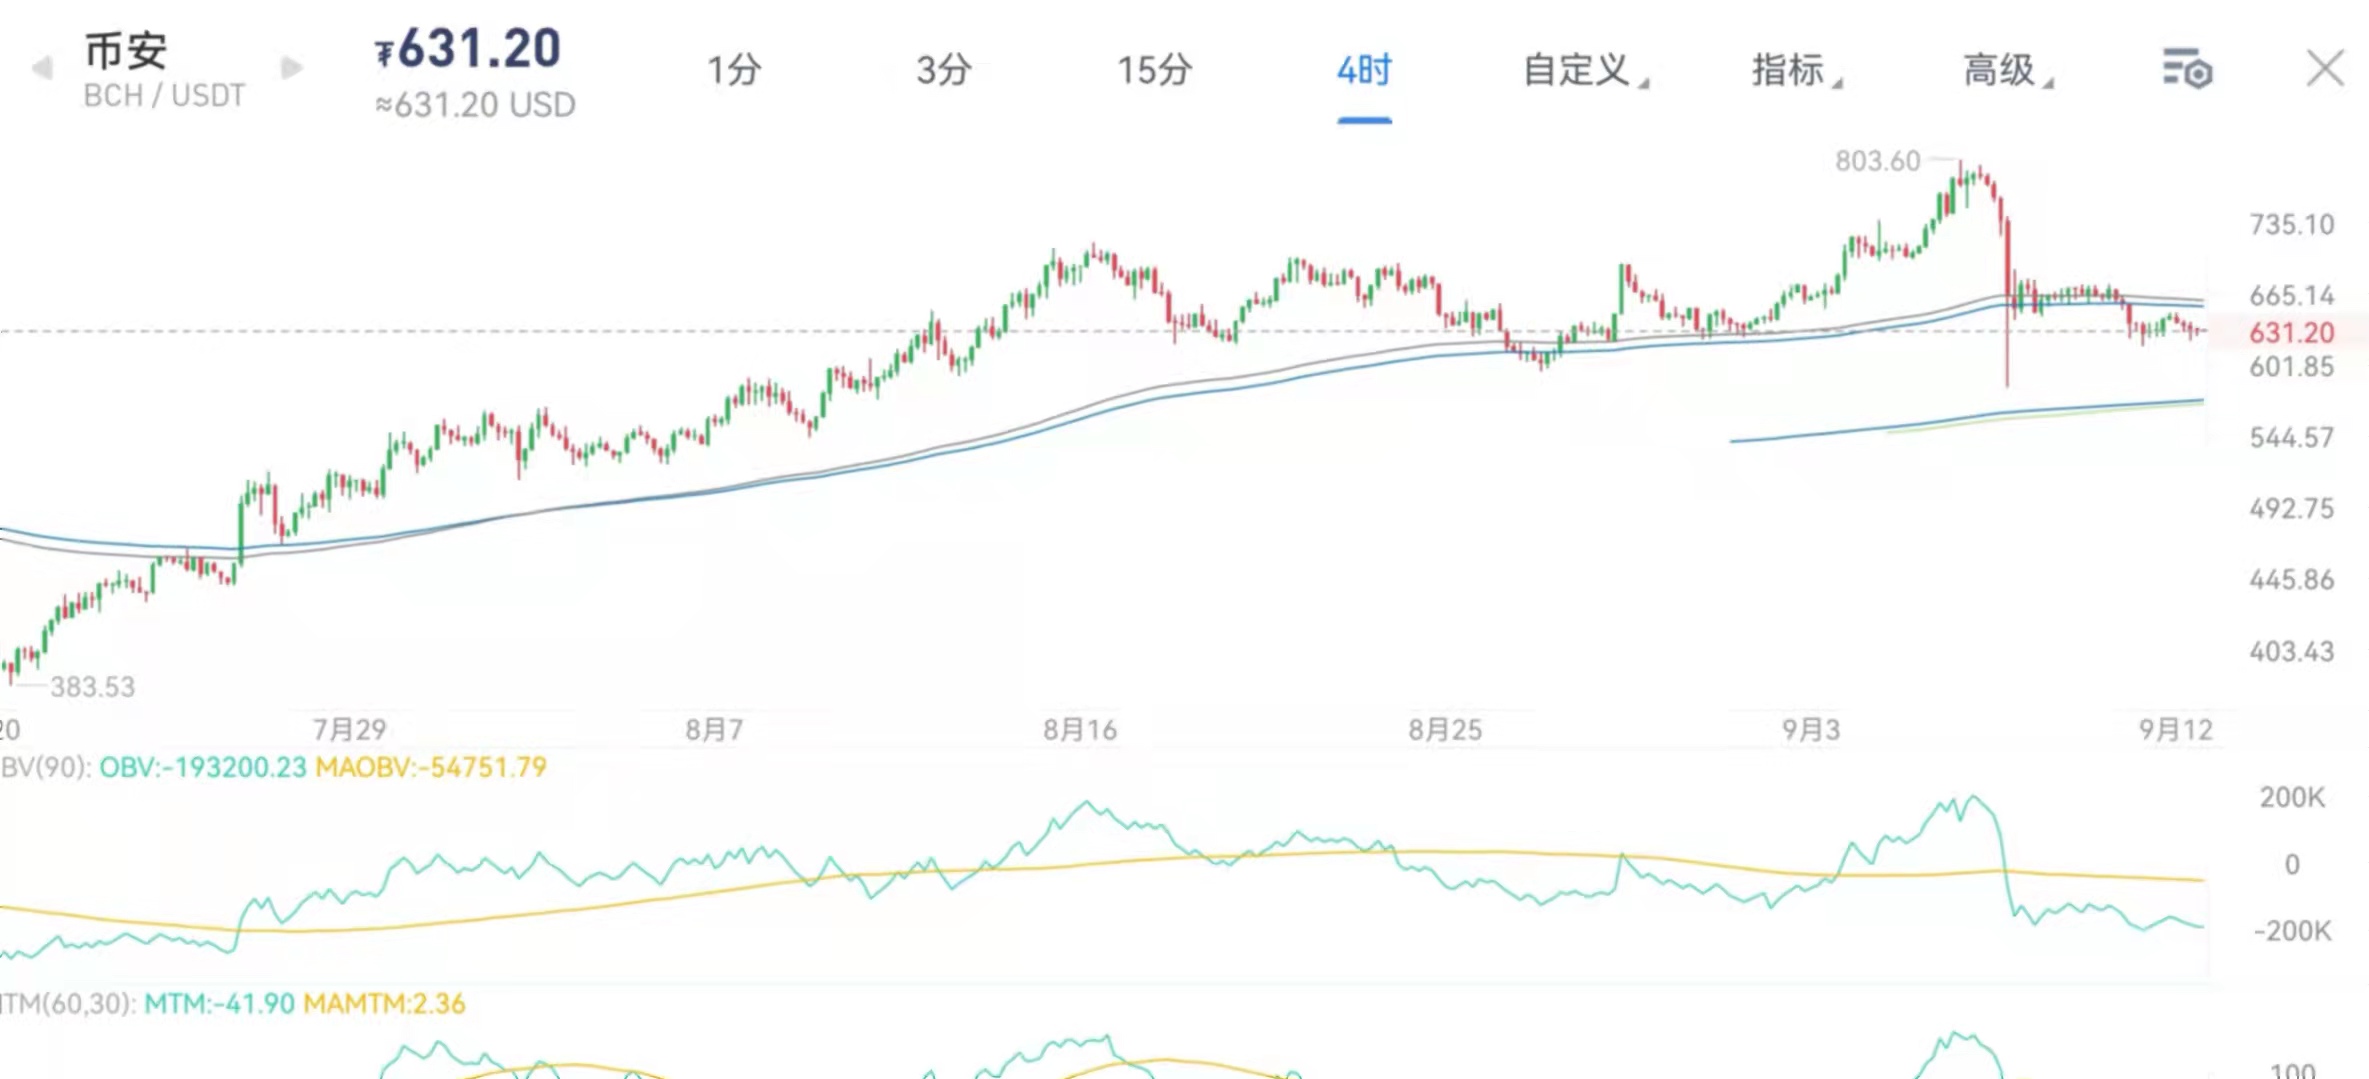Click the MAMTM:2.36 indicator value
2369x1079 pixels.
coord(384,1004)
